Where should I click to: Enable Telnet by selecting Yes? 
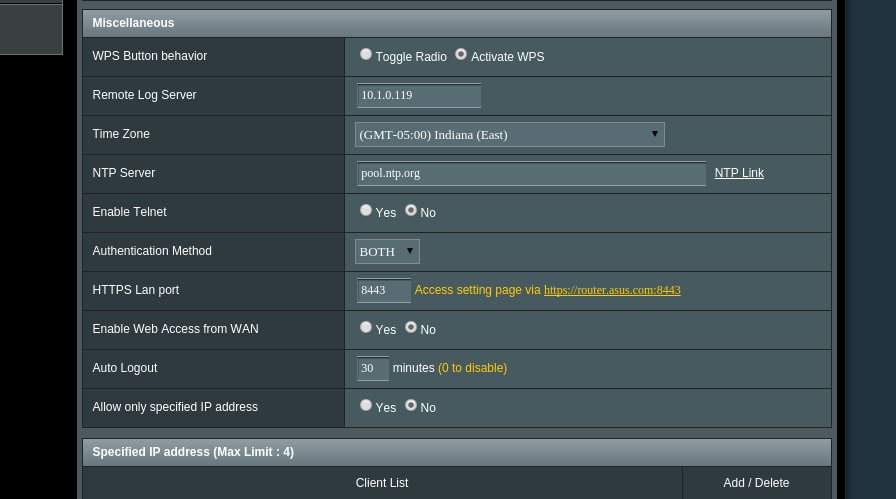tap(366, 210)
